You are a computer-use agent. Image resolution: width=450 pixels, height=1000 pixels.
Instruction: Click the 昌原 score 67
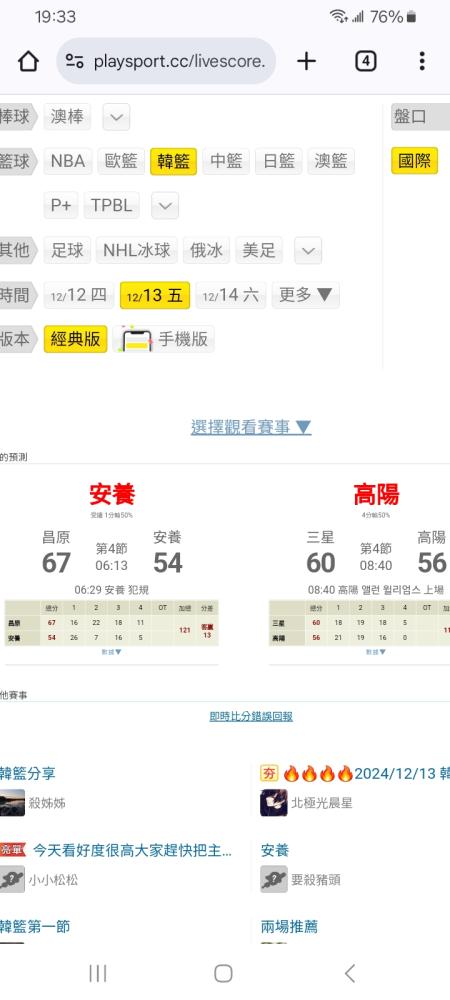tap(56, 563)
